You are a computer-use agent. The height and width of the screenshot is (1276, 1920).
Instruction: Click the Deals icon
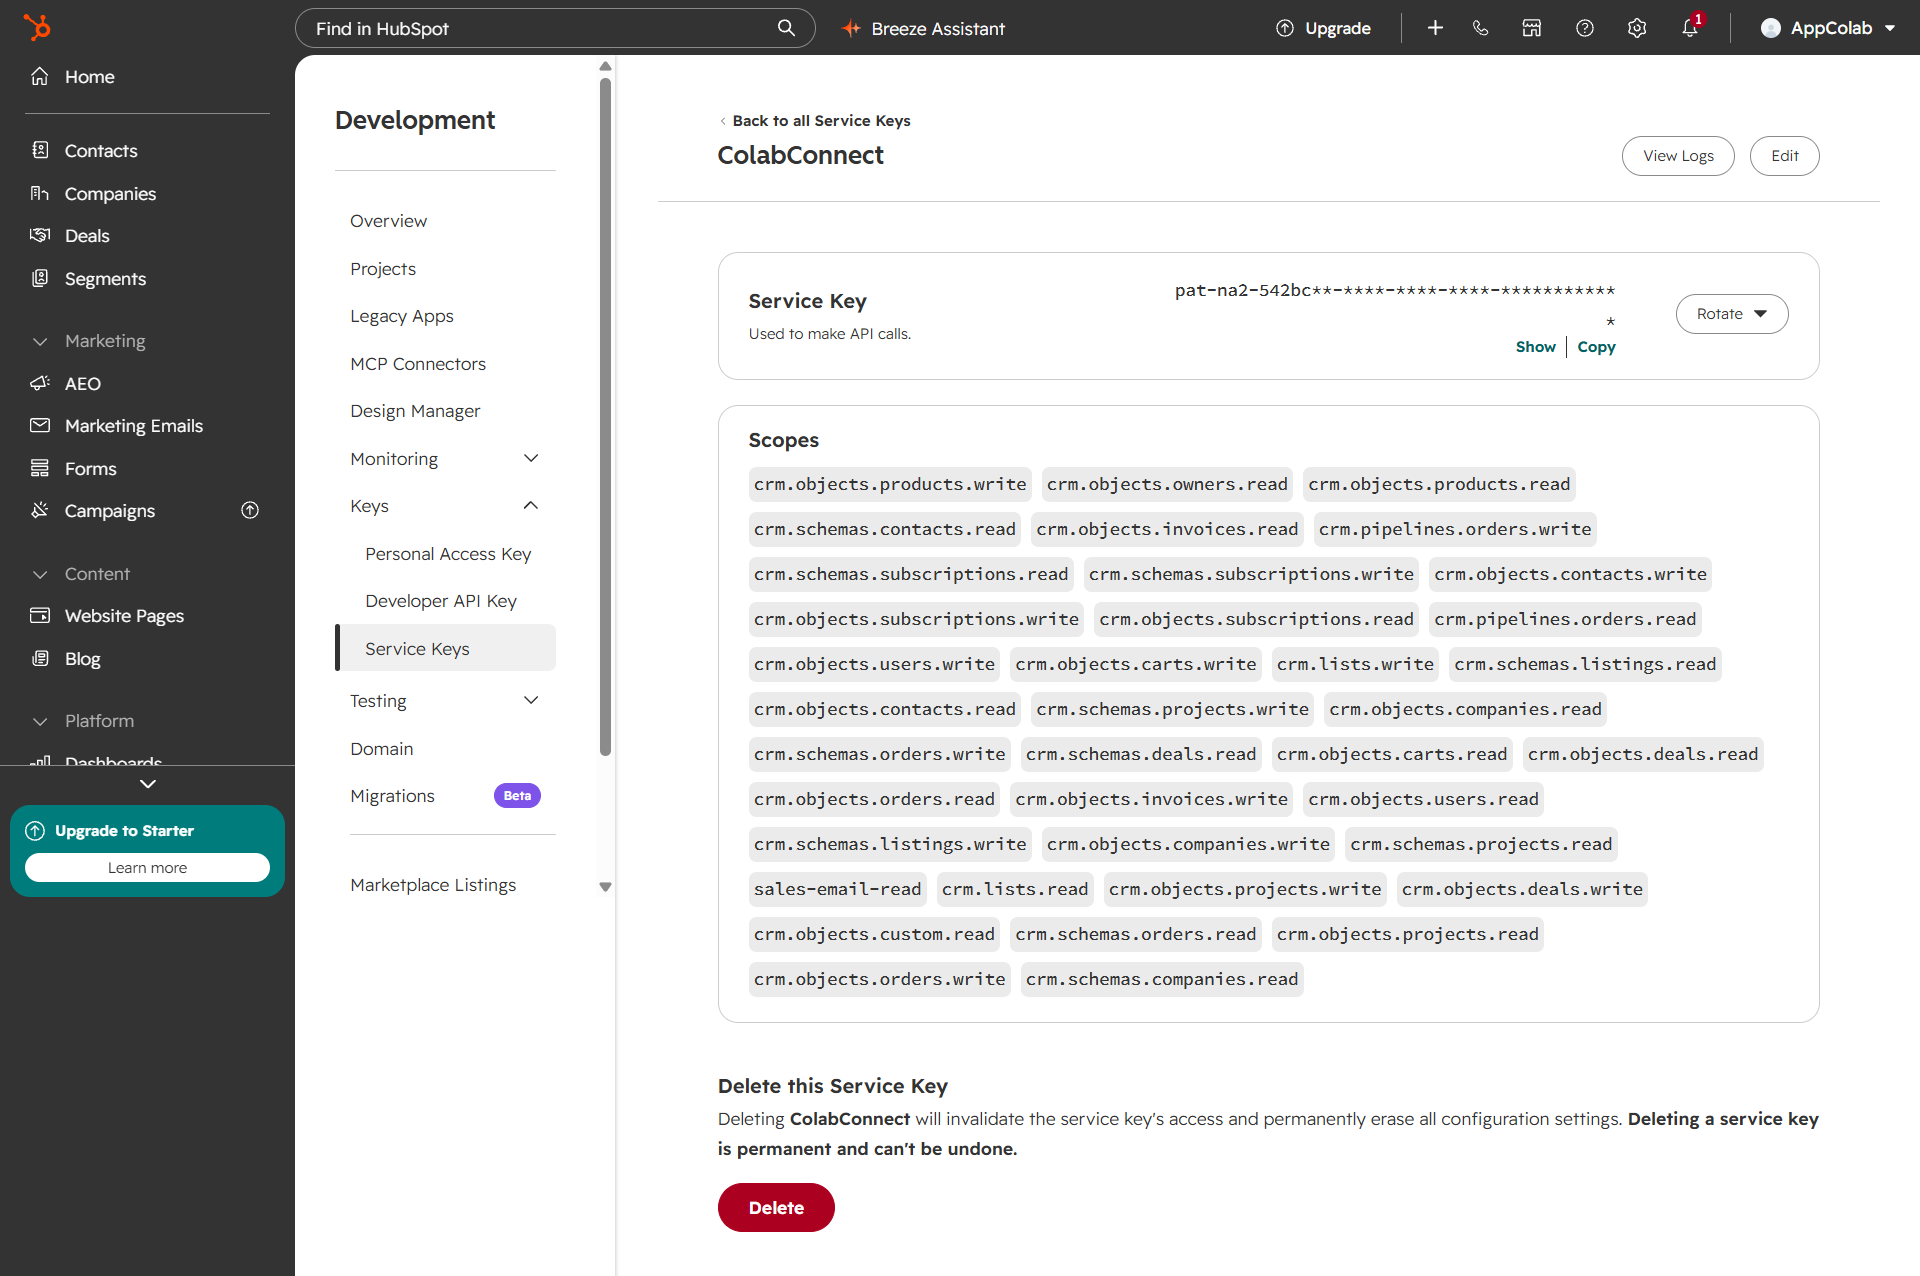click(40, 235)
